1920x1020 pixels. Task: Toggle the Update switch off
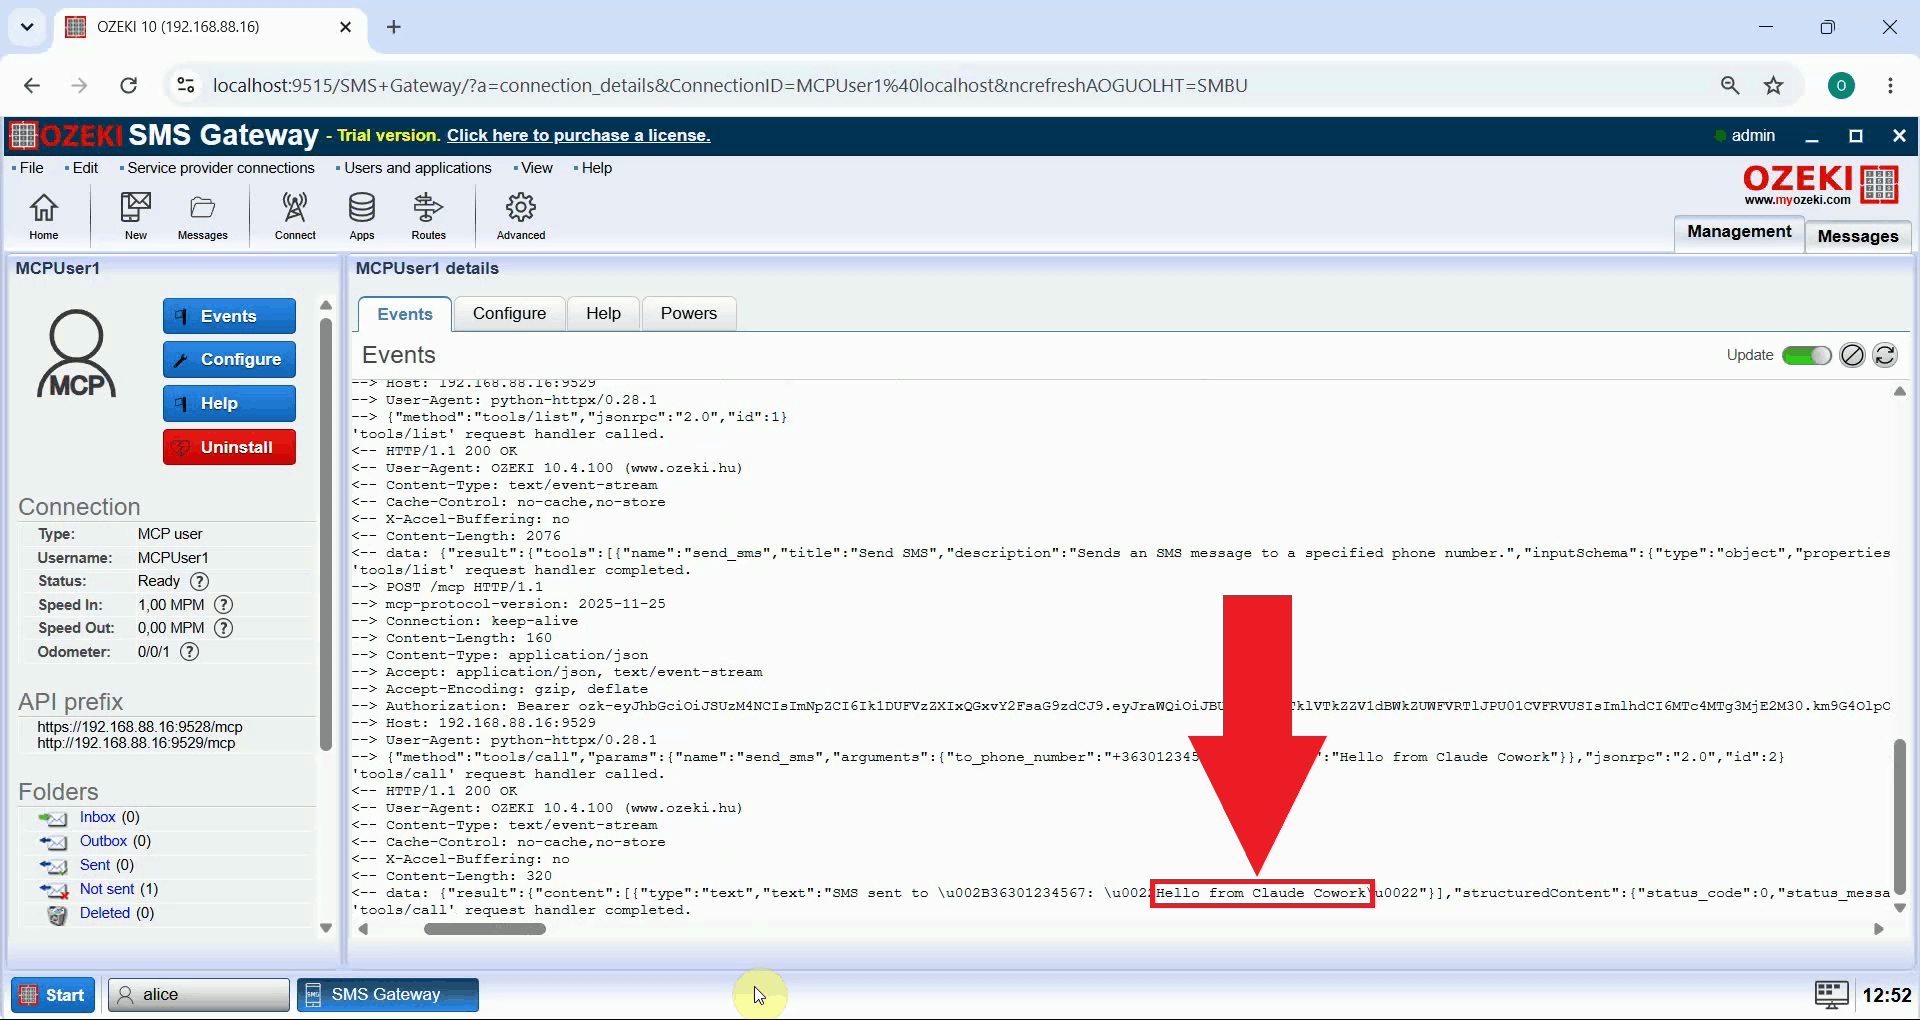[1806, 355]
